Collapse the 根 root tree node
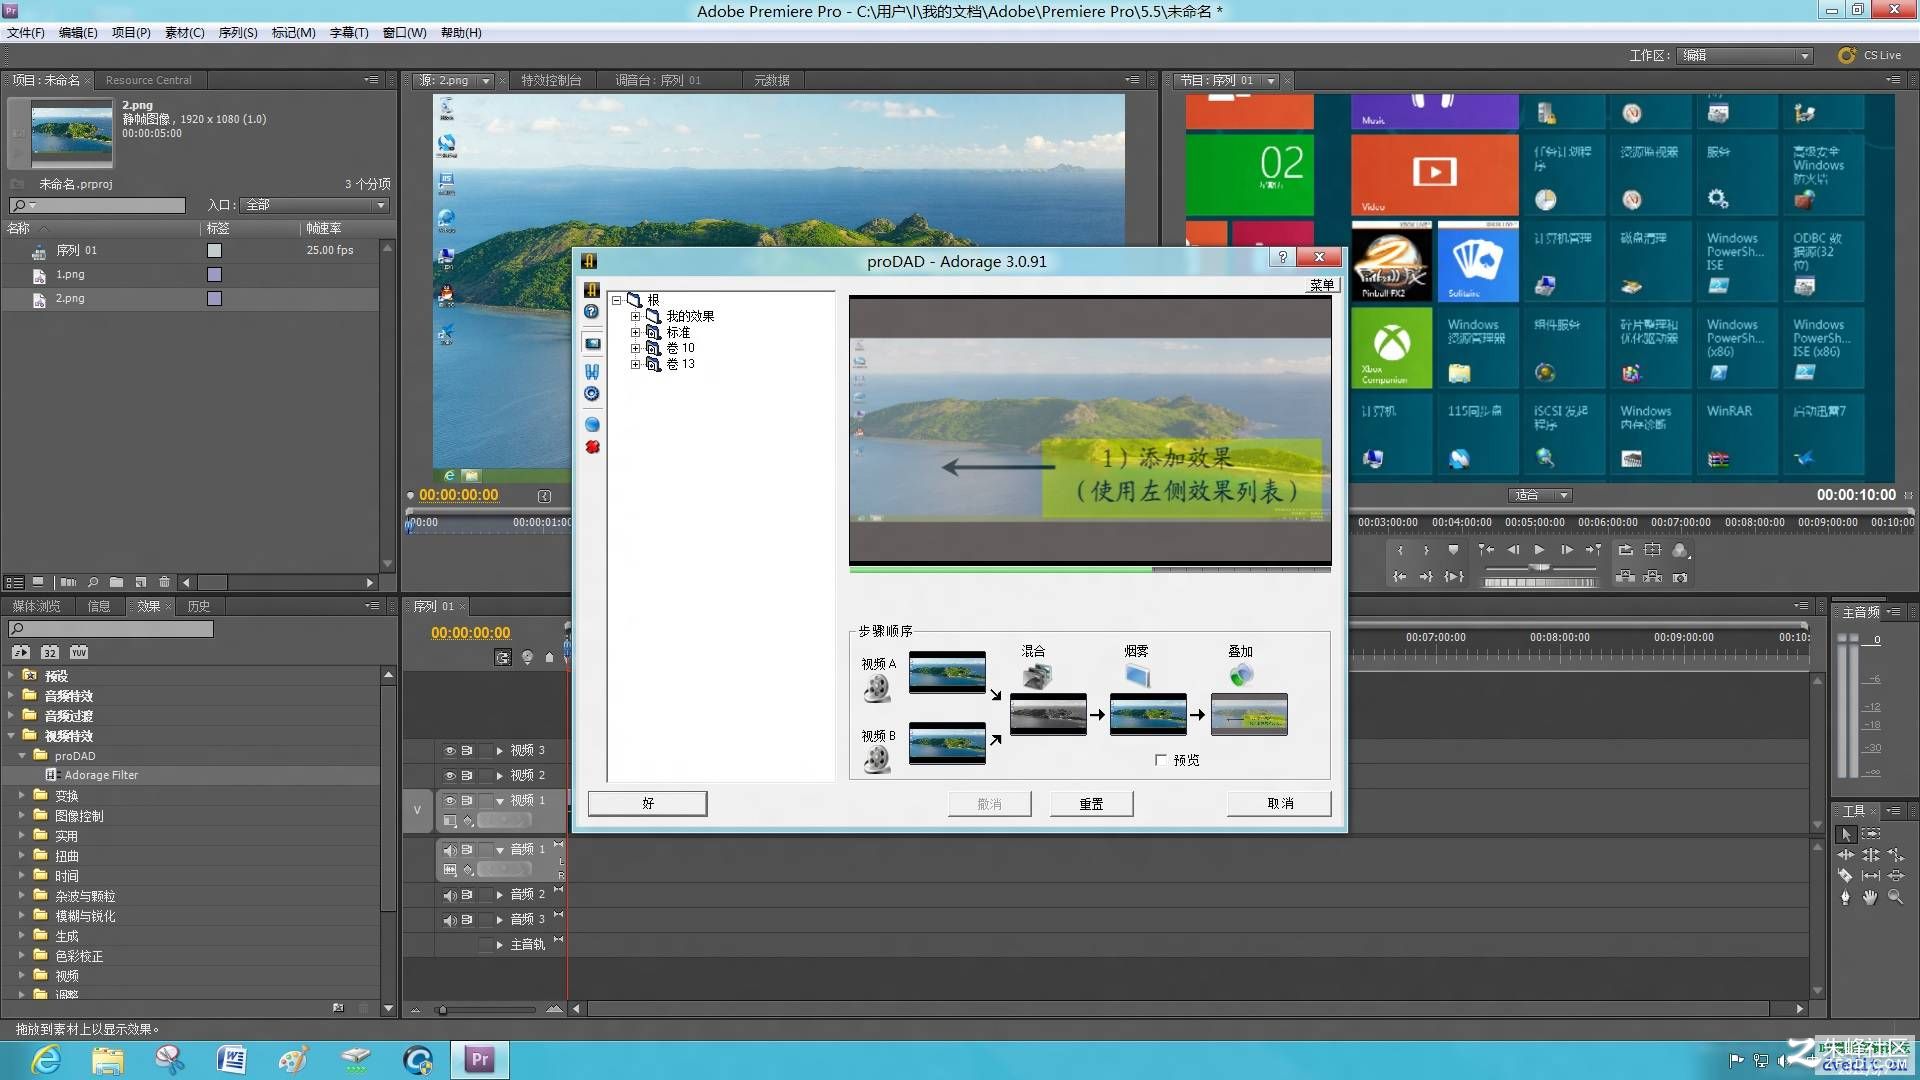1920x1080 pixels. pyautogui.click(x=617, y=300)
